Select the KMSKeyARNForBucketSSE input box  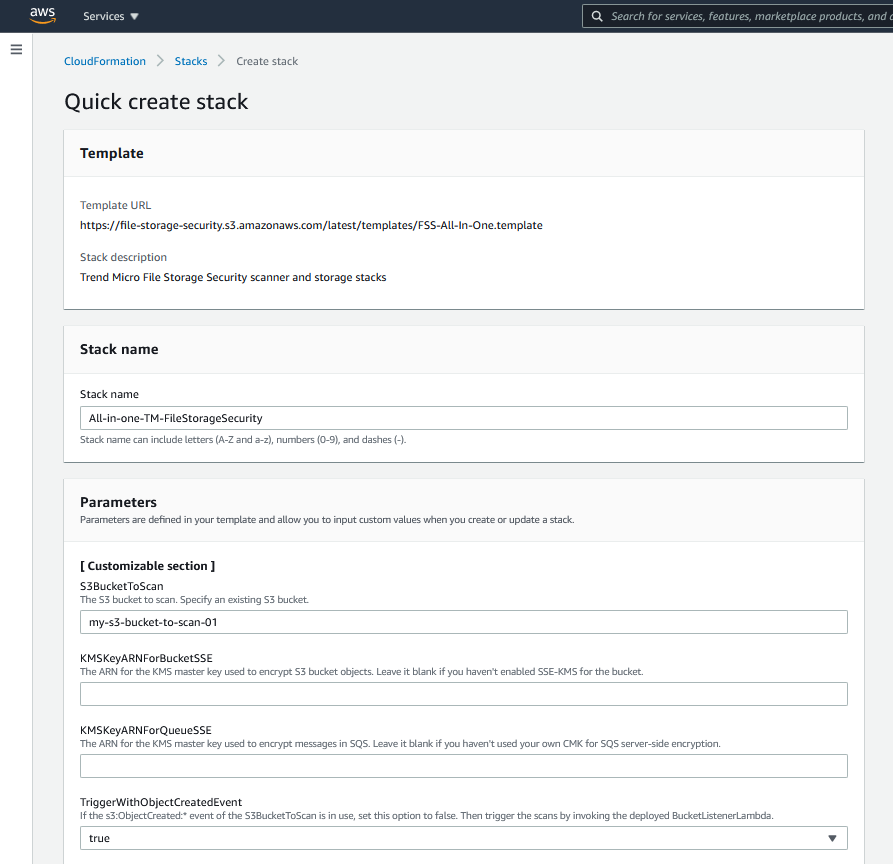click(x=463, y=694)
